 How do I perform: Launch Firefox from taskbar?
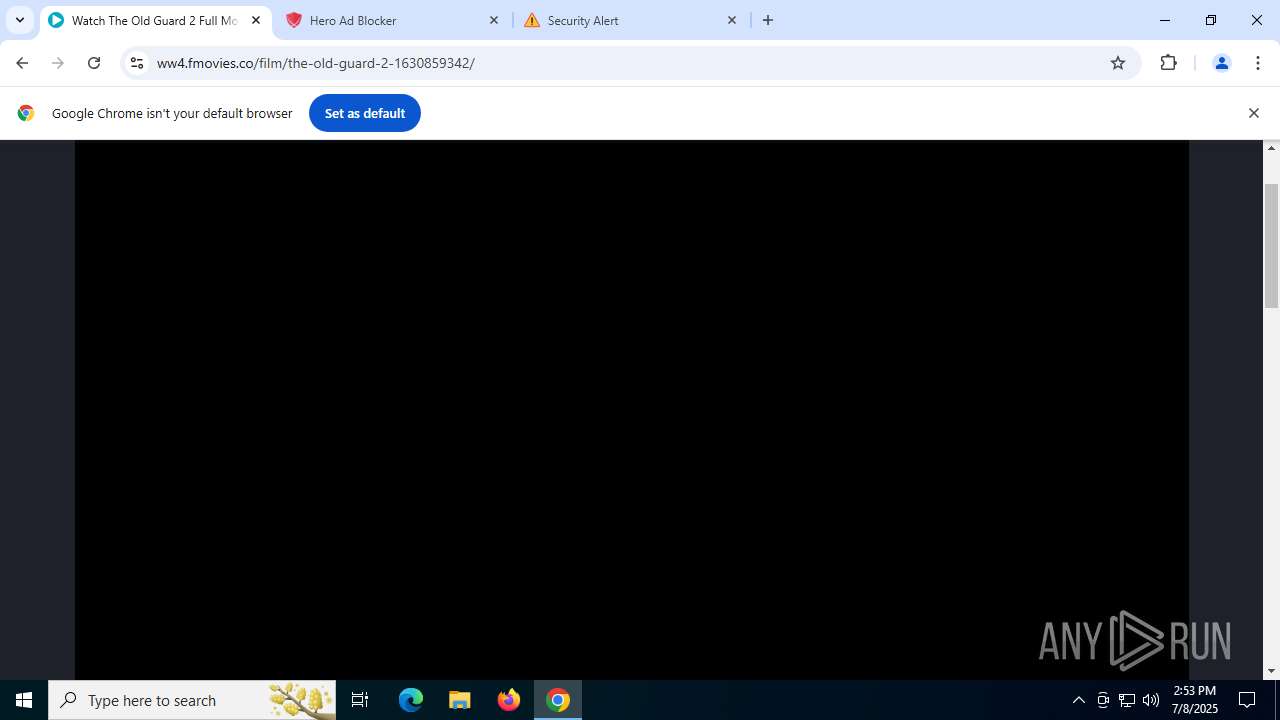pyautogui.click(x=509, y=700)
